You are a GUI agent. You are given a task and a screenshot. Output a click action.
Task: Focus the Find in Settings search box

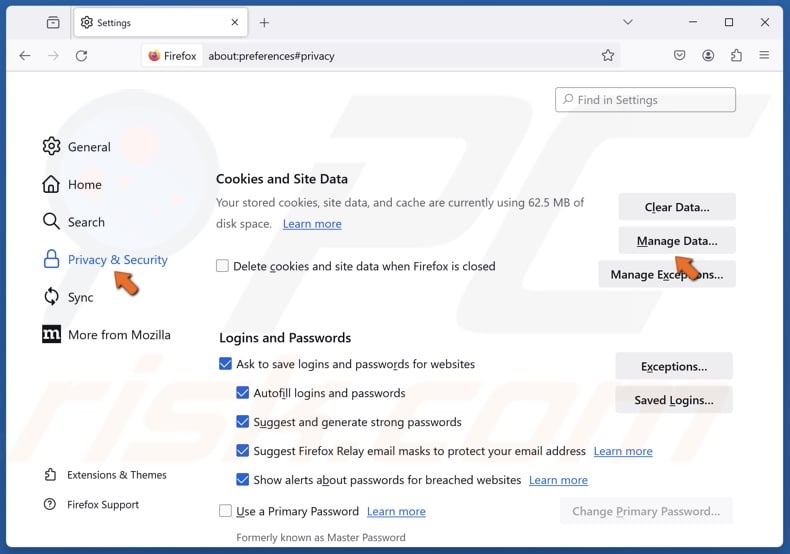coord(645,100)
